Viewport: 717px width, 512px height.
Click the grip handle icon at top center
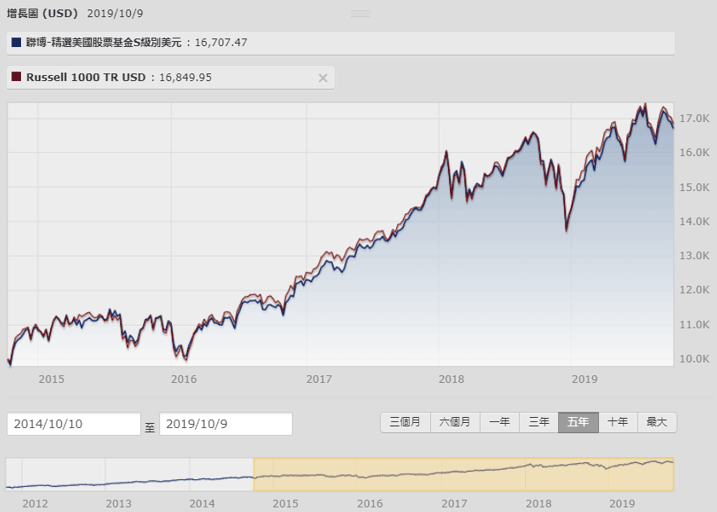360,14
